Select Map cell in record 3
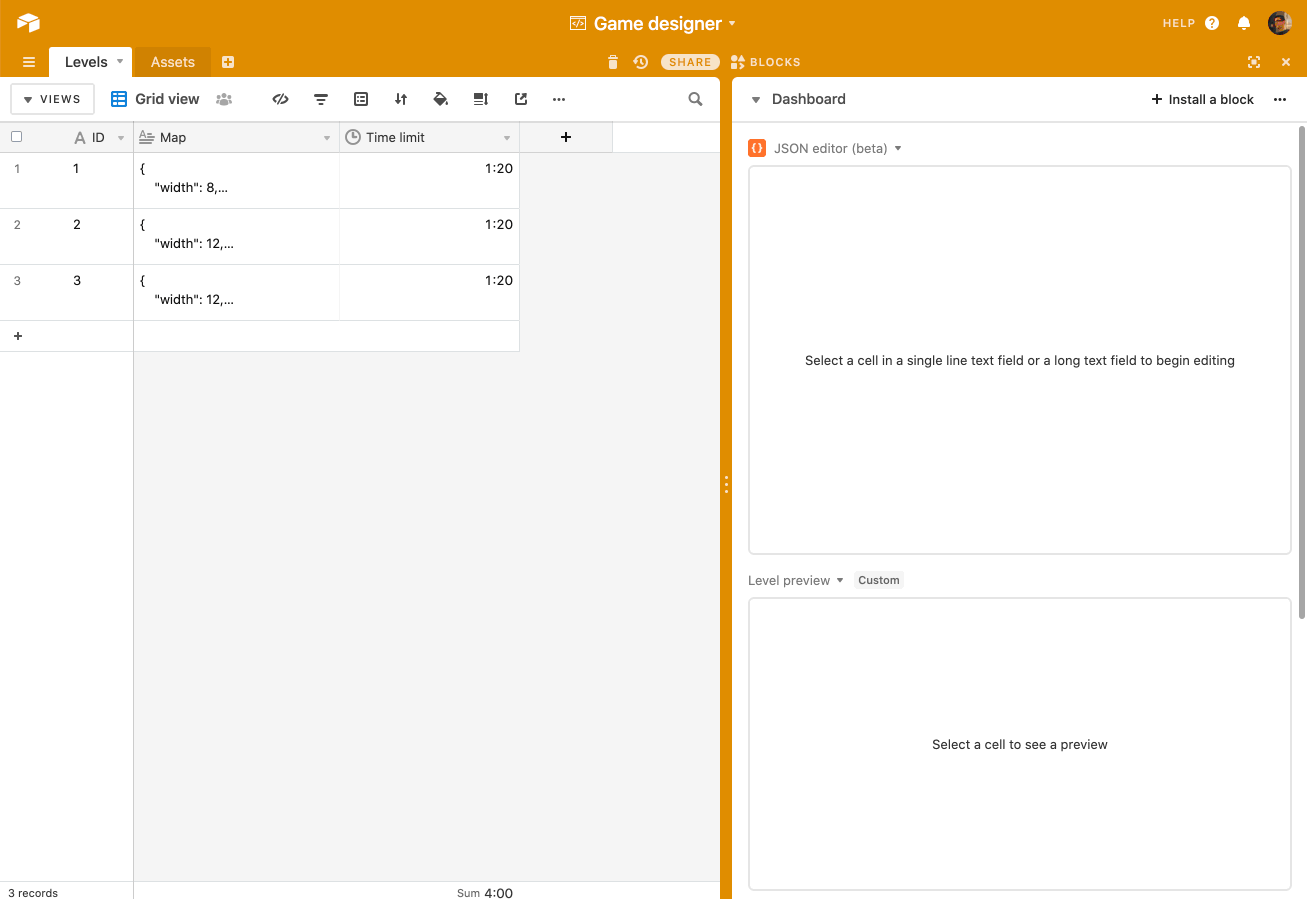The image size is (1307, 899). pos(237,292)
